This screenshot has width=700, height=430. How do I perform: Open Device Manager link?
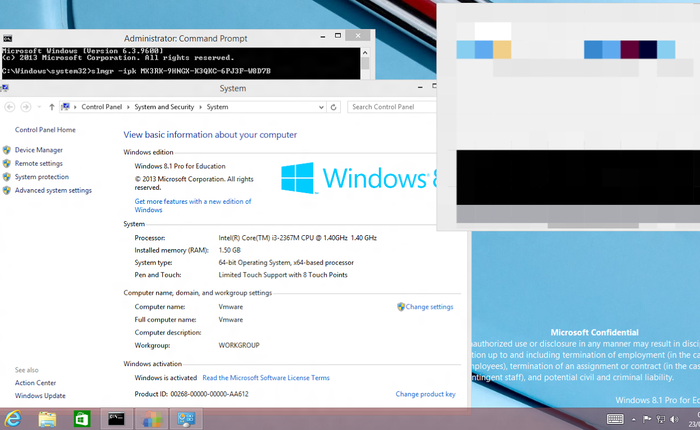coord(39,150)
